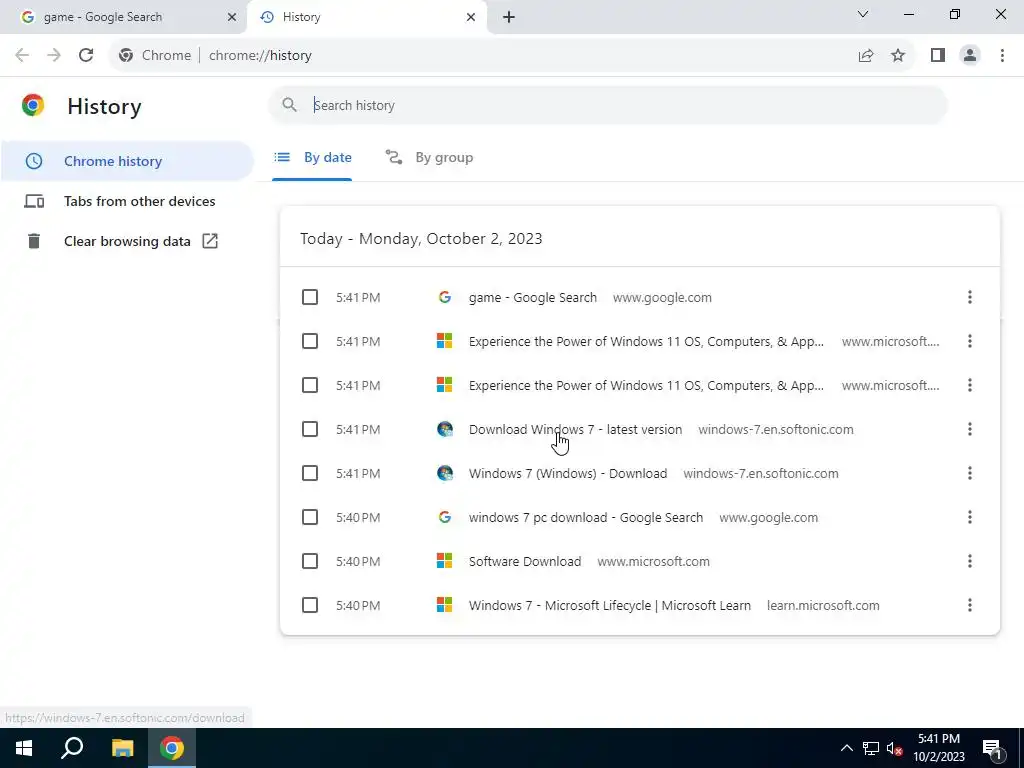The image size is (1024, 768).
Task: Select the By date tab
Action: point(312,158)
